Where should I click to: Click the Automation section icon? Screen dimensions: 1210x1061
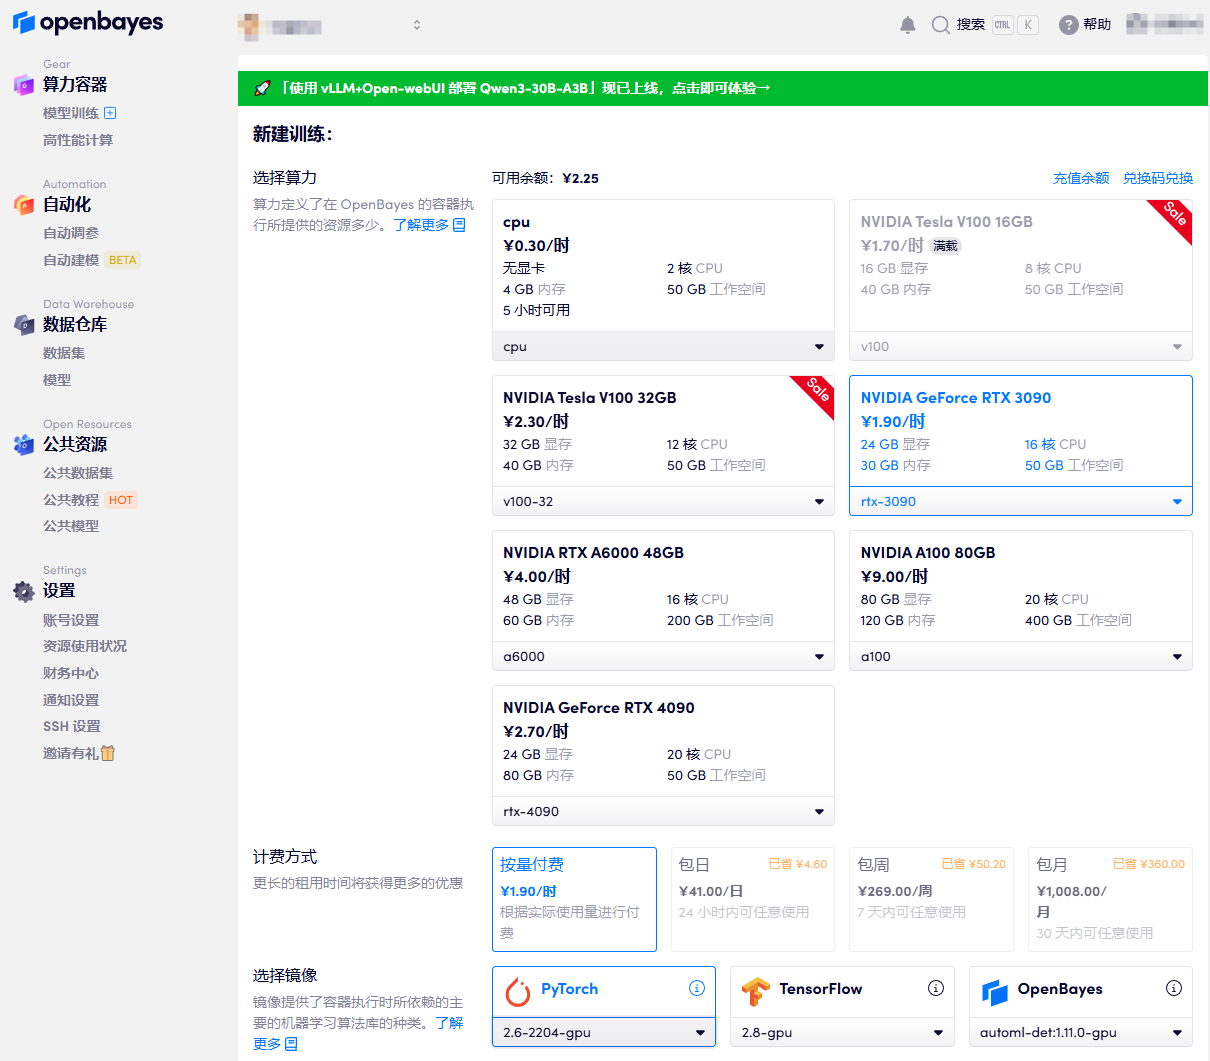point(24,205)
